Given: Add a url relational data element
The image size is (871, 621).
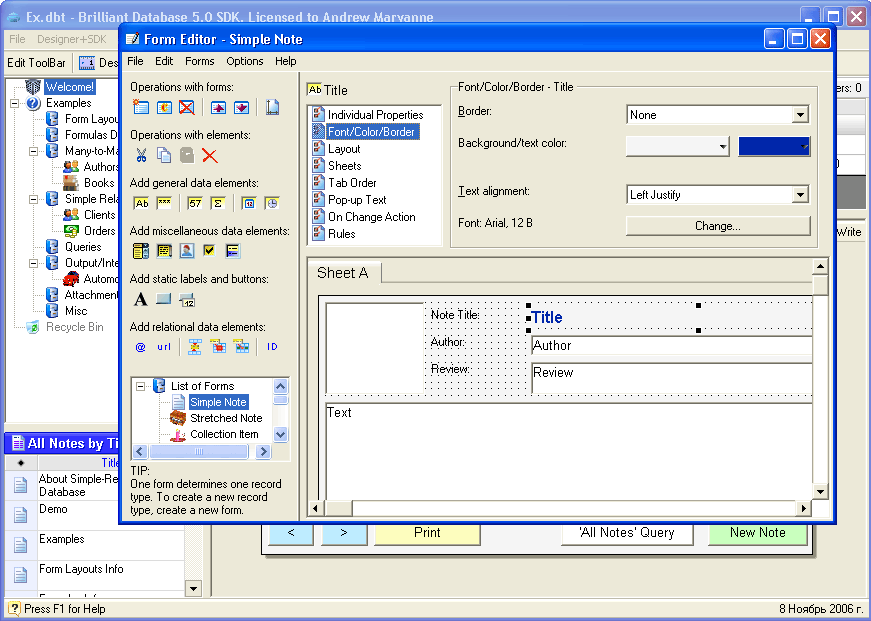Looking at the screenshot, I should 163,346.
